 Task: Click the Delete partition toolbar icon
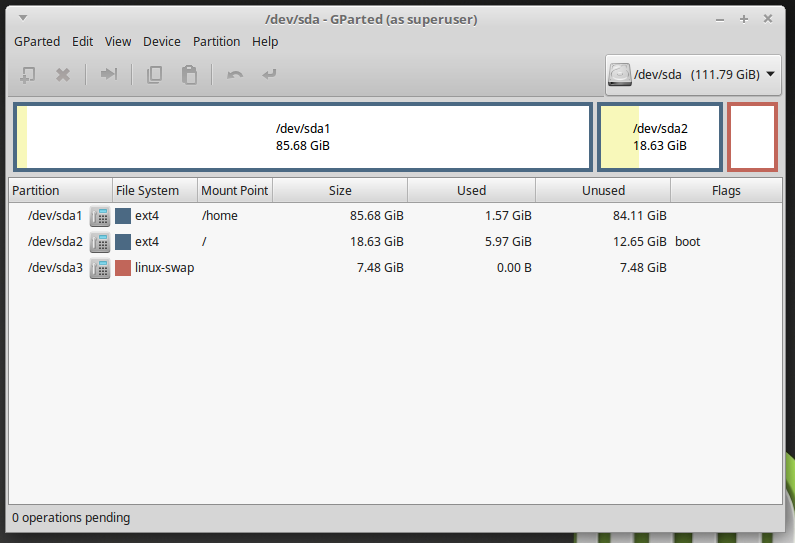(62, 74)
